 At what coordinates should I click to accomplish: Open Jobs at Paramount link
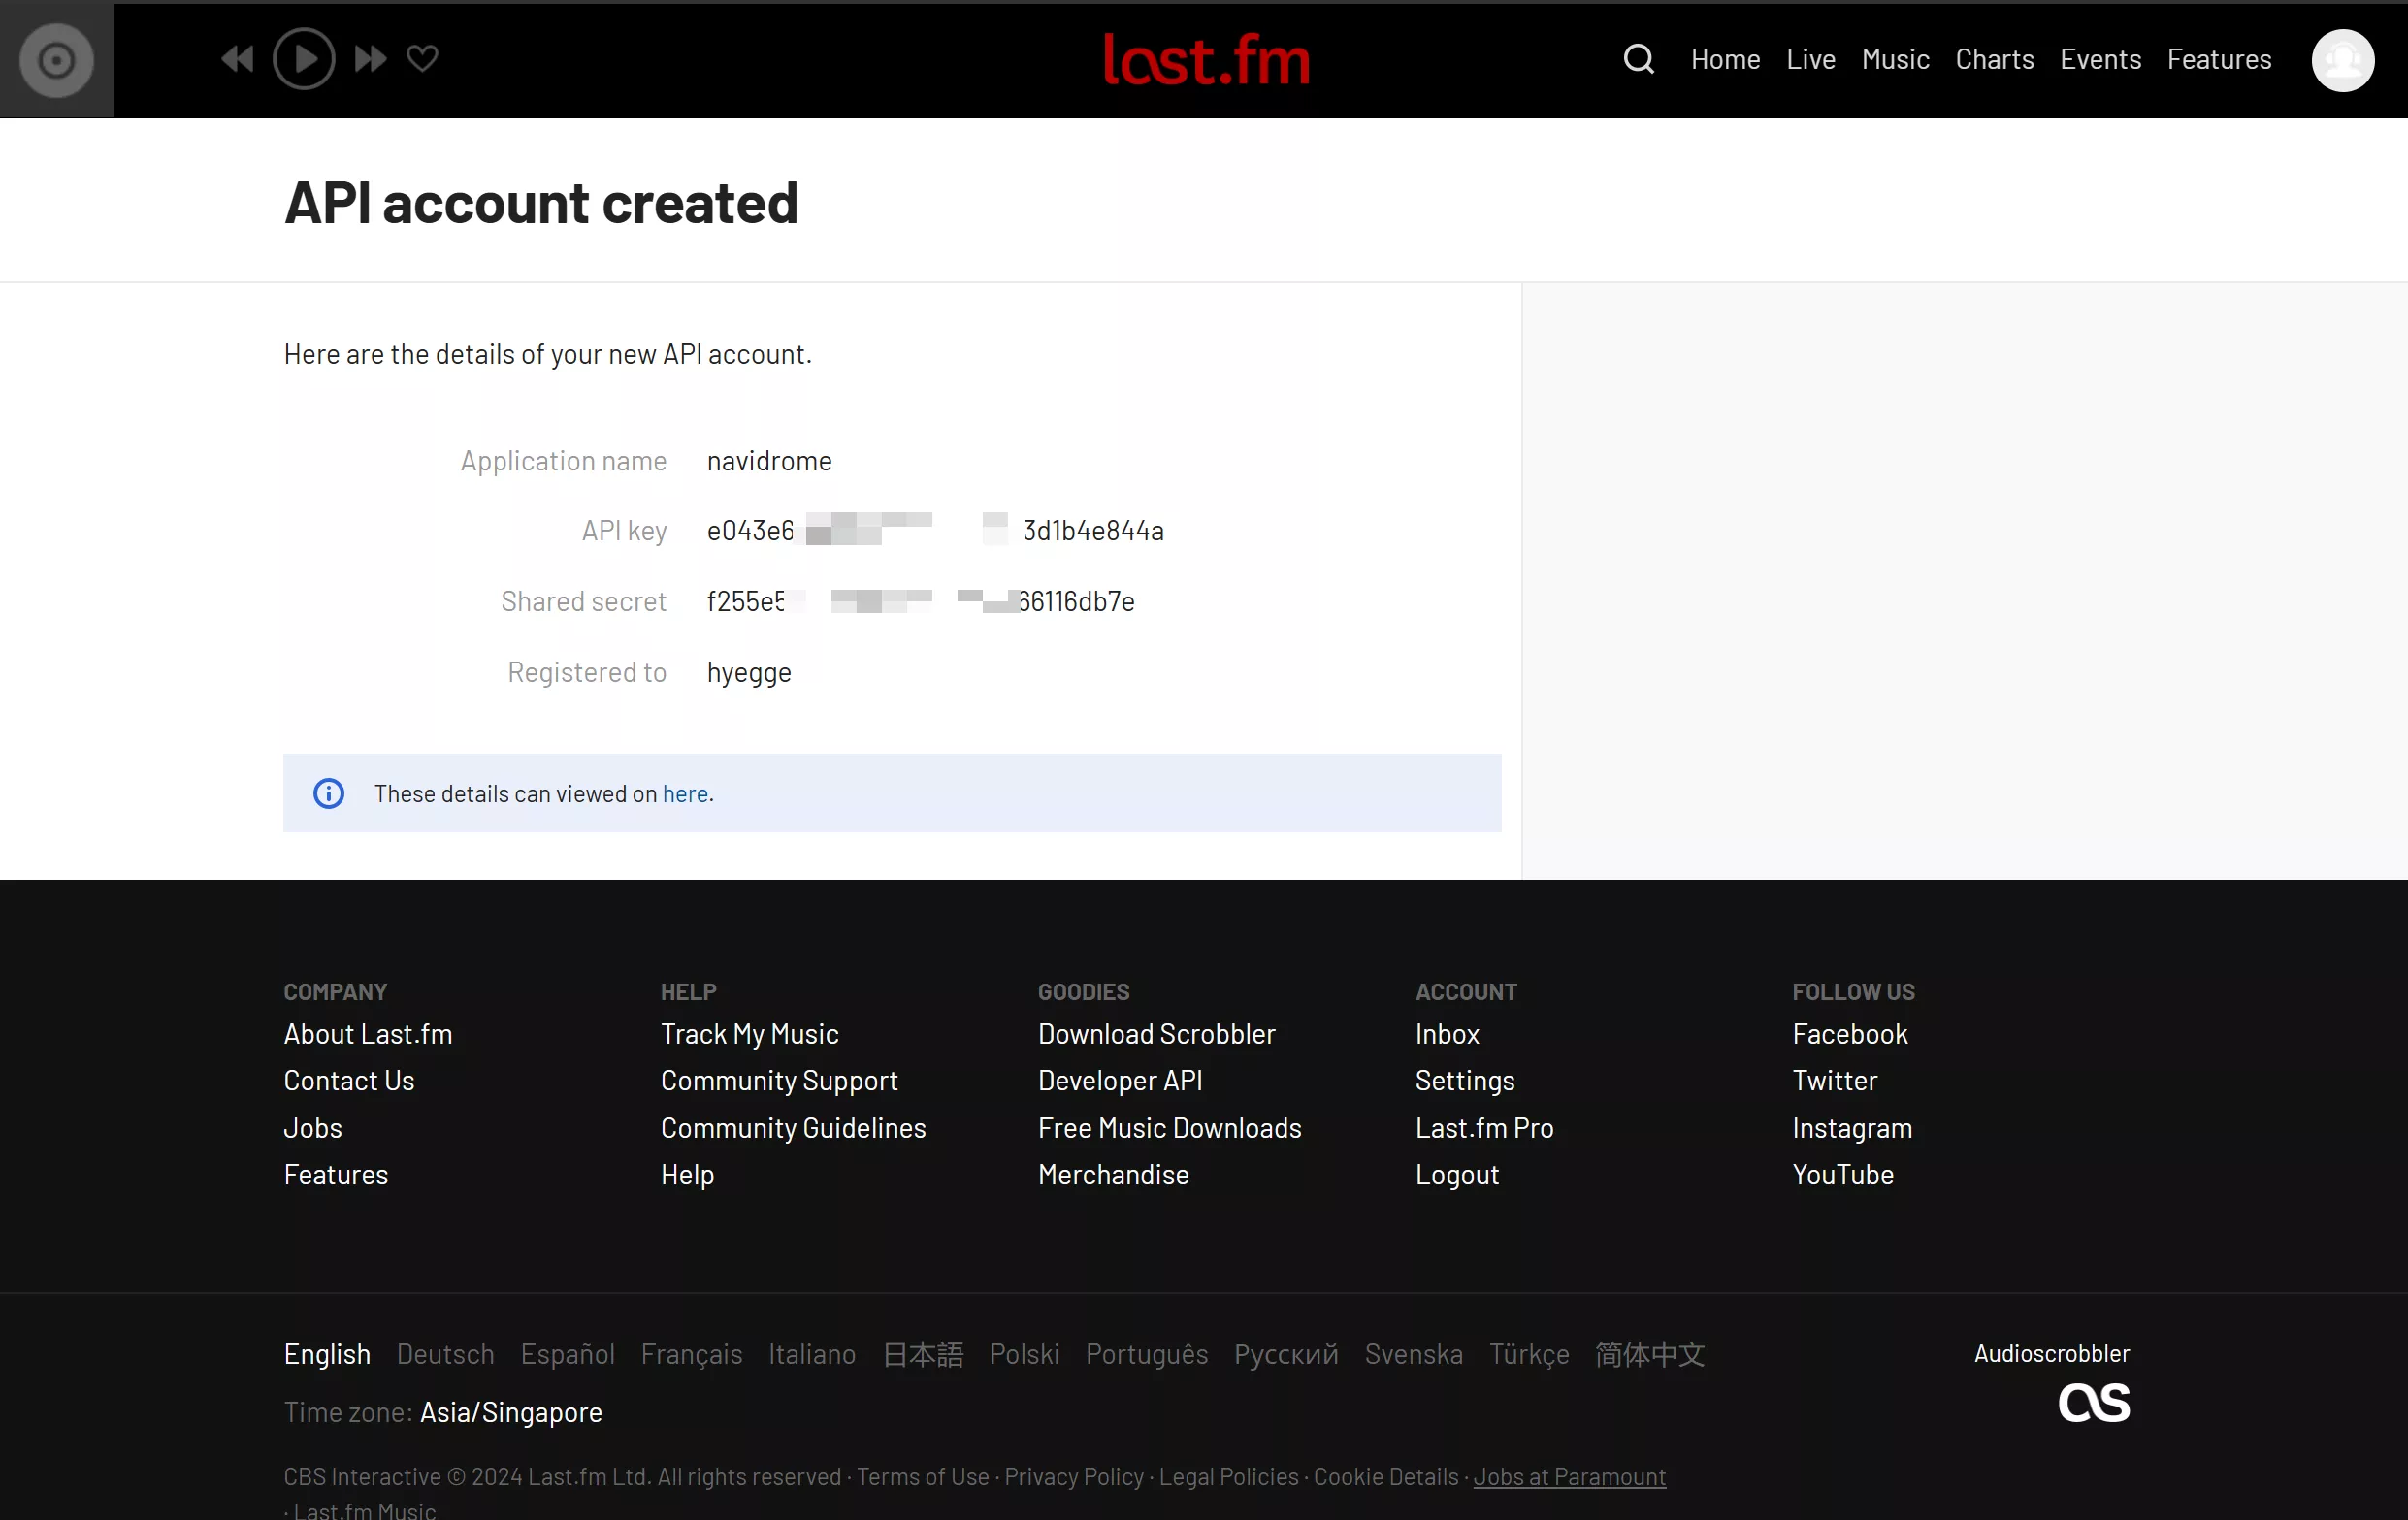1569,1476
